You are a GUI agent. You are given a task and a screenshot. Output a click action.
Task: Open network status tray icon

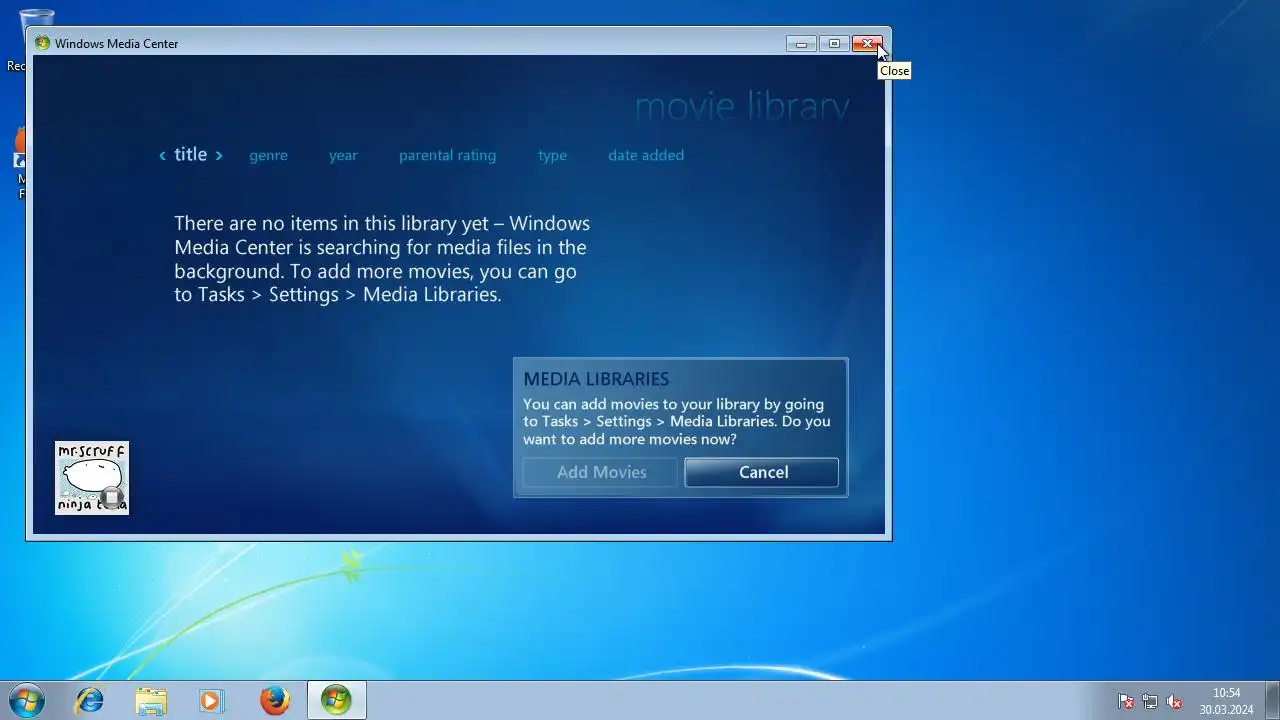pyautogui.click(x=1150, y=701)
